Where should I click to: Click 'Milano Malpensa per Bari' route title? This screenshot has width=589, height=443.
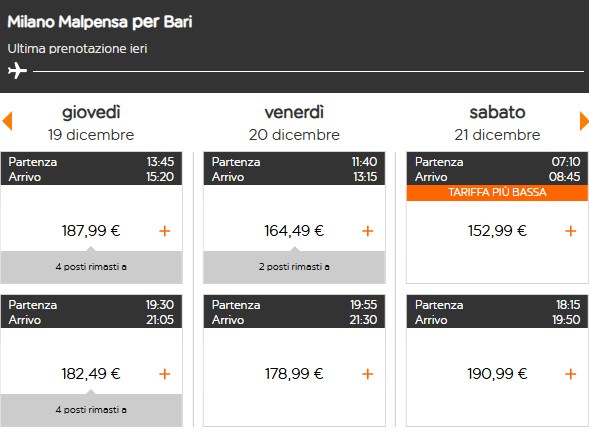coord(100,22)
